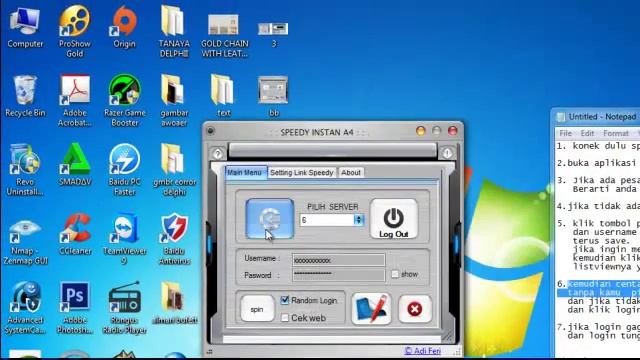Viewport: 640px width, 360px height.
Task: Click the SPEEDY INSTAN A4 title bar
Action: pos(316,132)
